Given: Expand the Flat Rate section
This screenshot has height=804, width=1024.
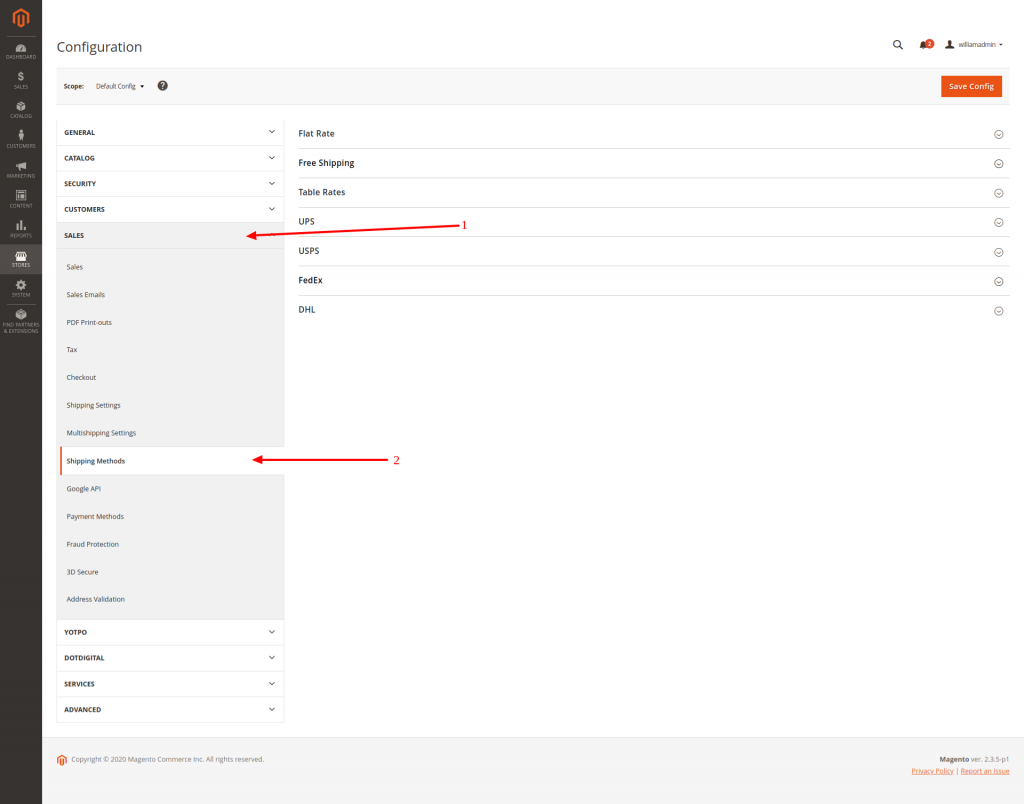Looking at the screenshot, I should coord(998,134).
